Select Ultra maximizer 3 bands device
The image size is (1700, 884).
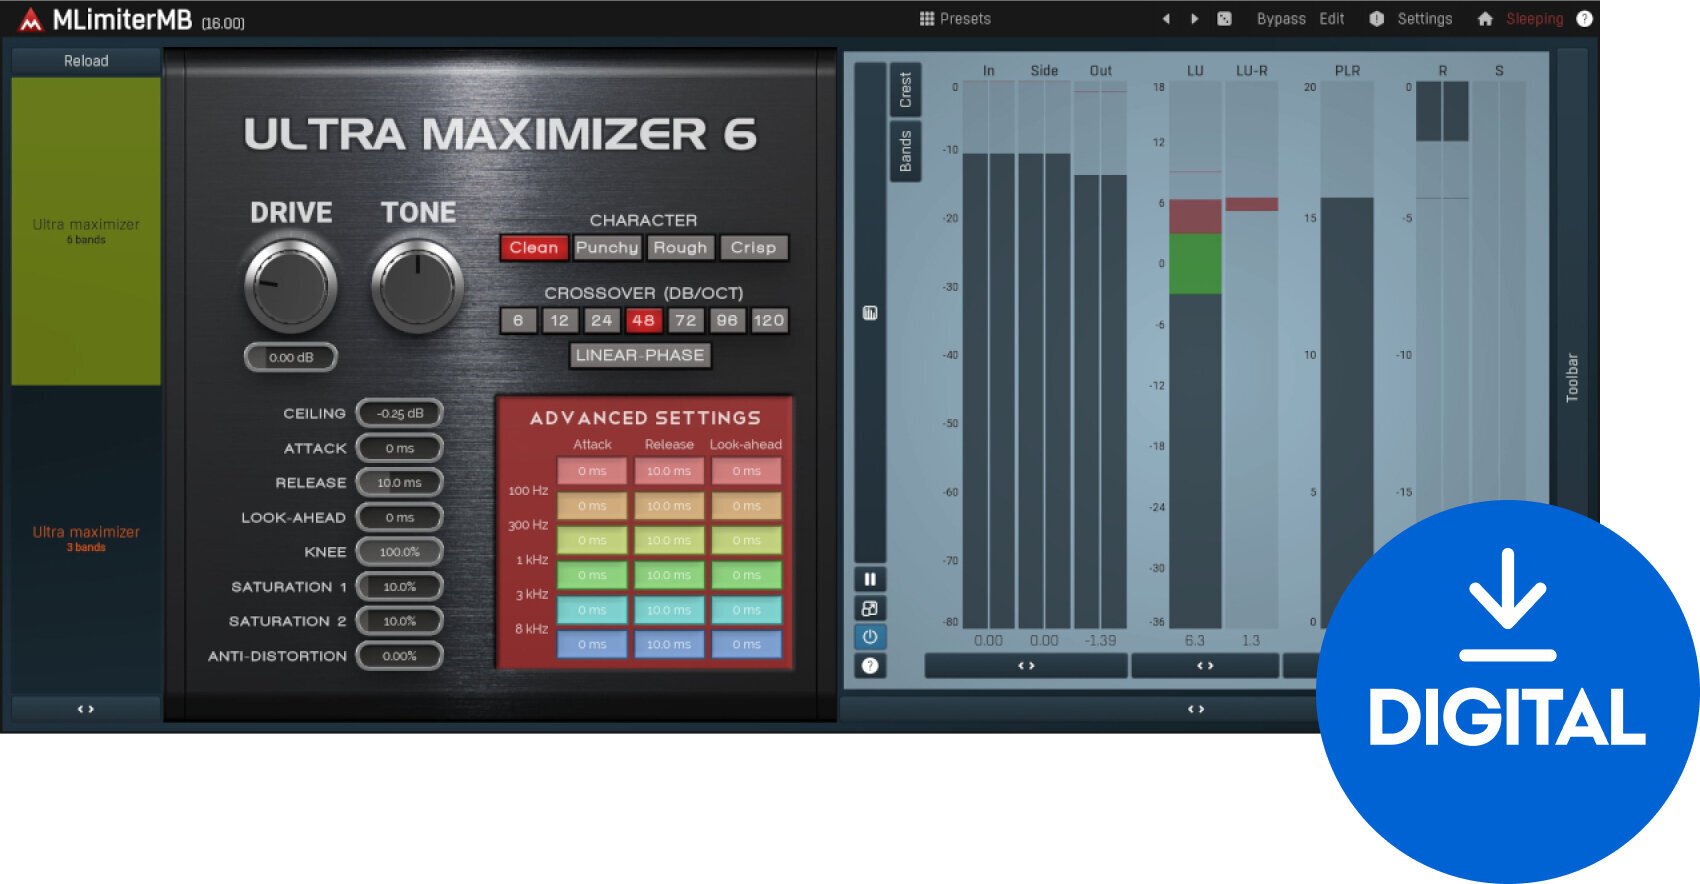(x=86, y=538)
